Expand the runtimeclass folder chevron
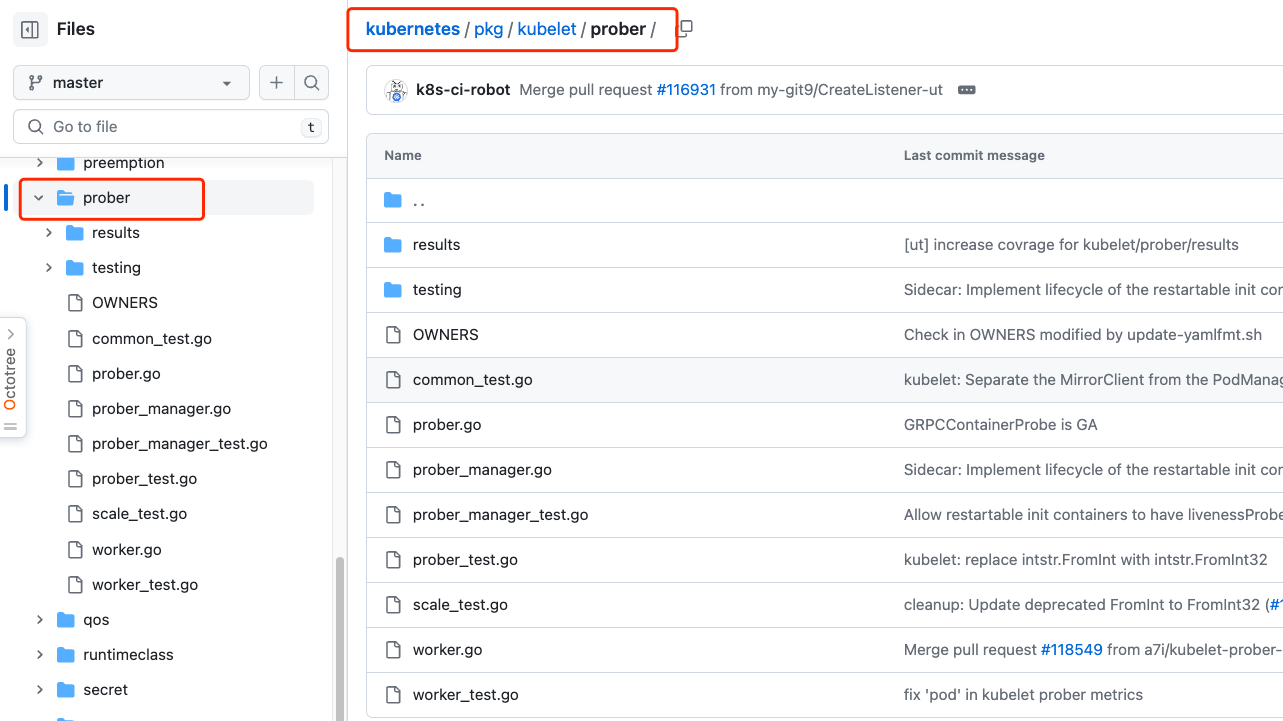This screenshot has width=1283, height=721. pos(40,655)
